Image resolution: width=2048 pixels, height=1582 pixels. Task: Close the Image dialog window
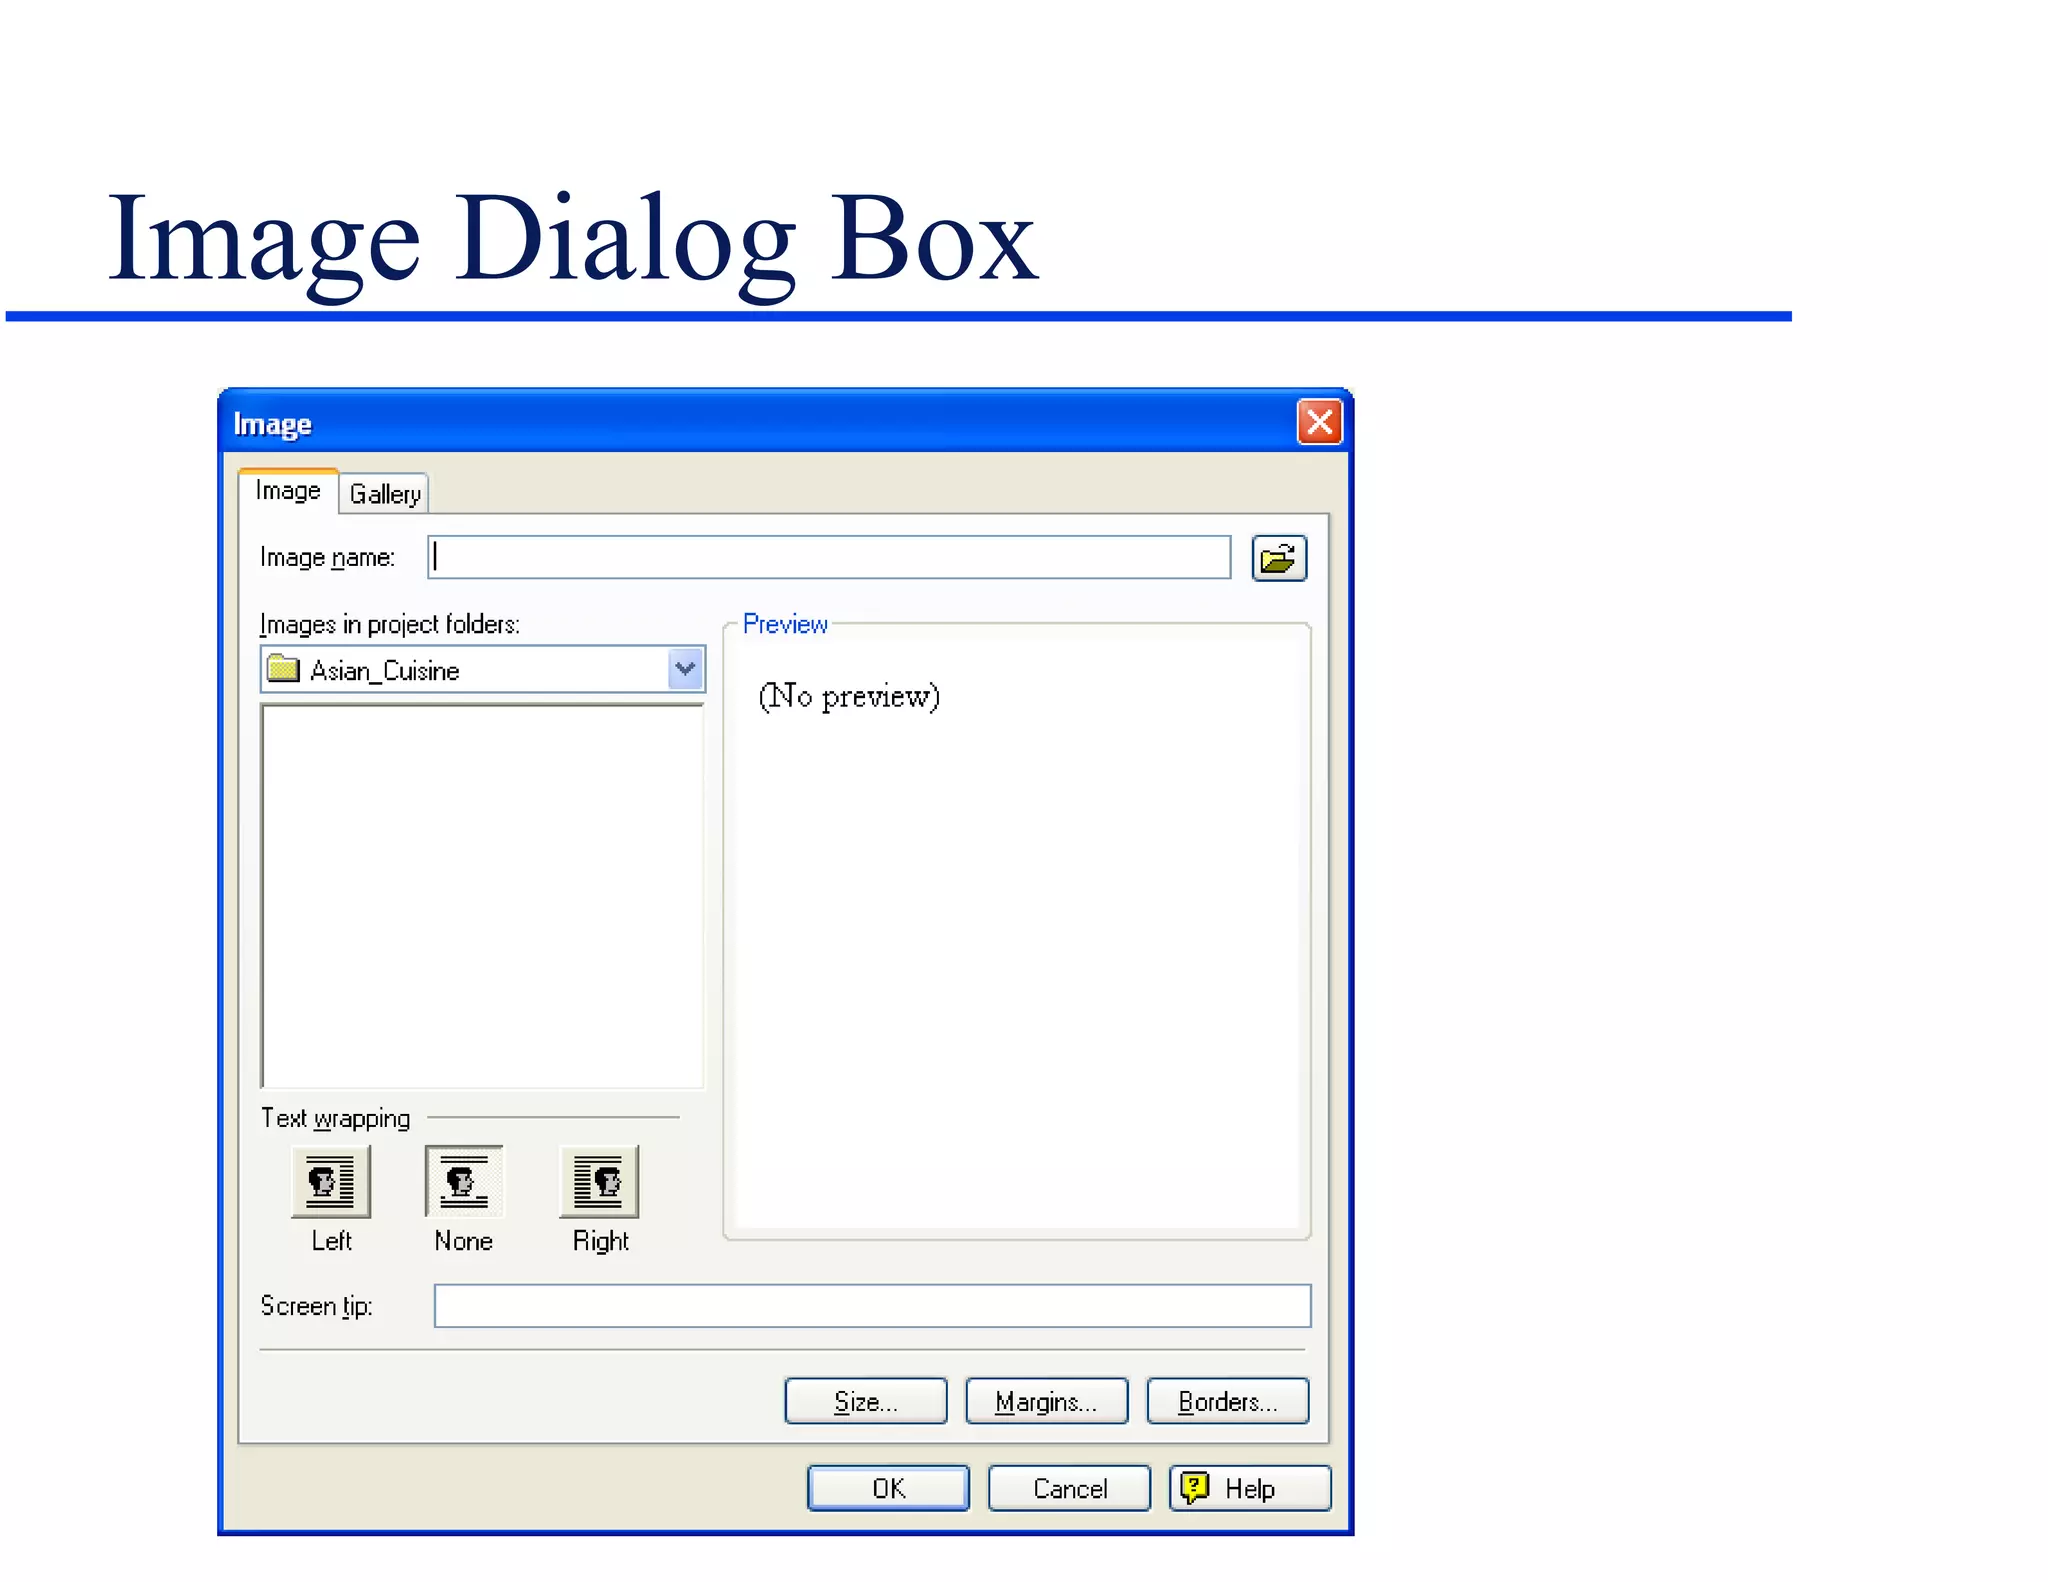[1319, 422]
